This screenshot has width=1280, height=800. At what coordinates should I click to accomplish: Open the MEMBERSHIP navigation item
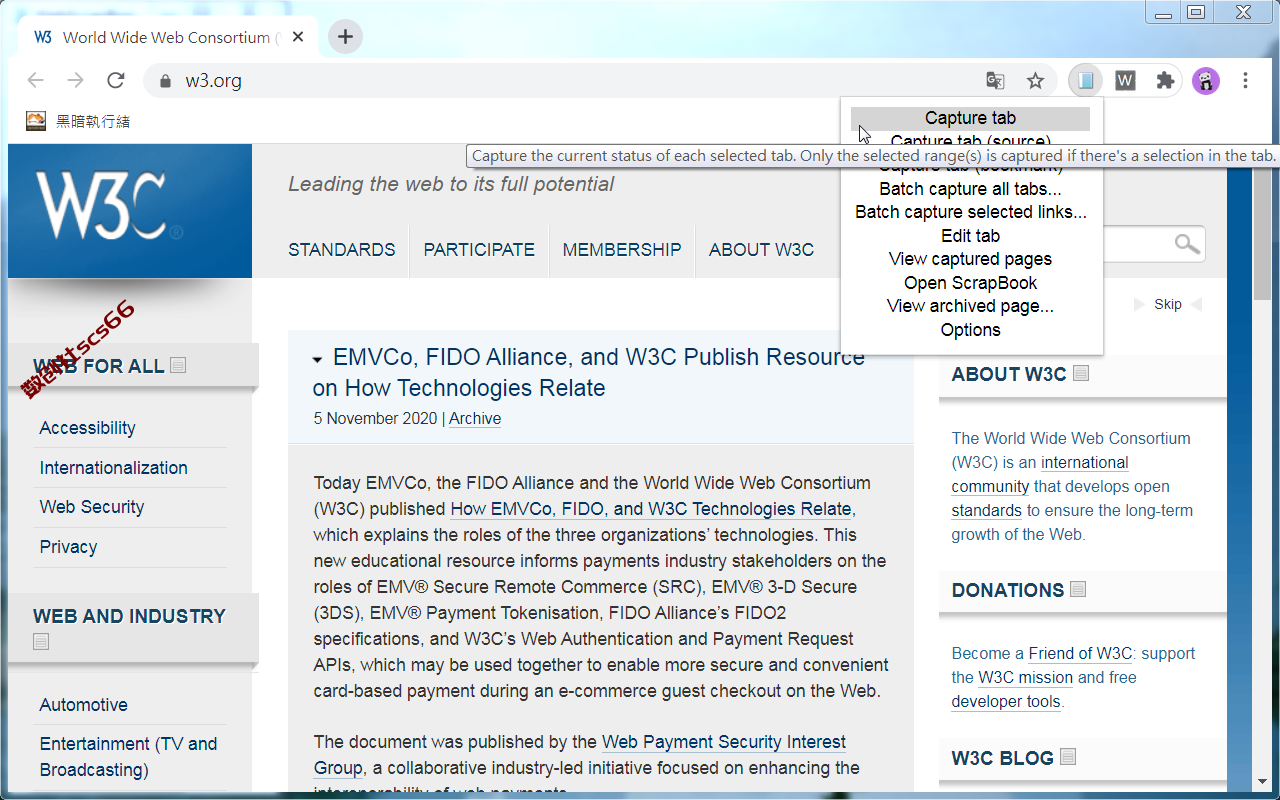tap(622, 250)
